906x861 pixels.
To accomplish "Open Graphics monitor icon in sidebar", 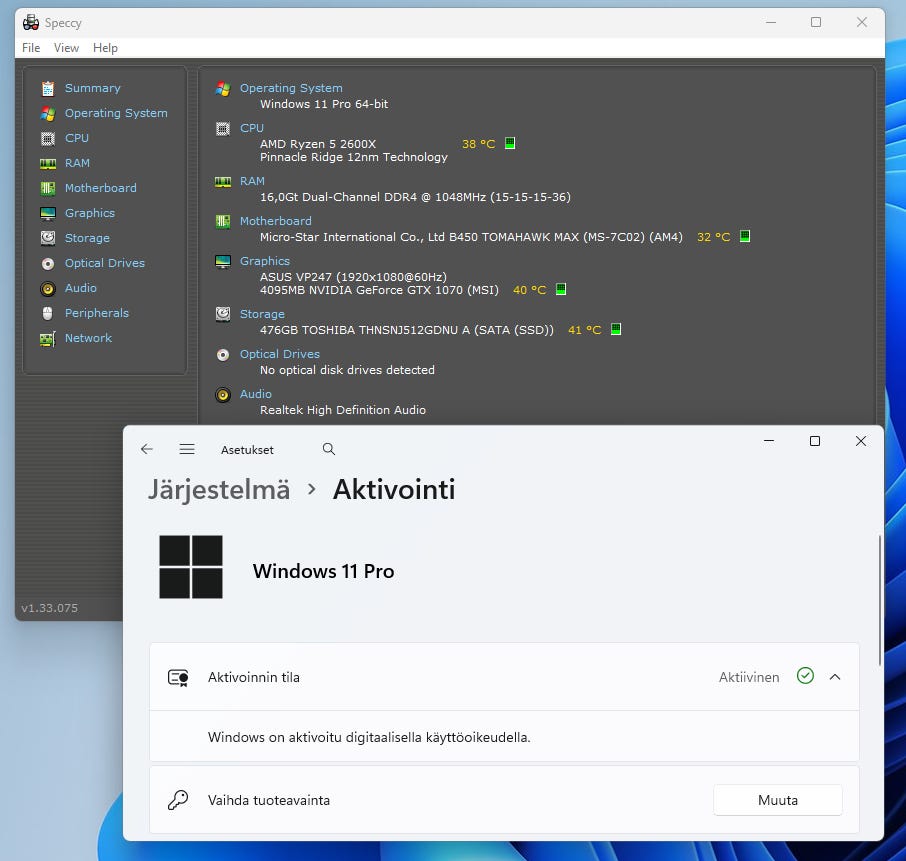I will tap(48, 213).
